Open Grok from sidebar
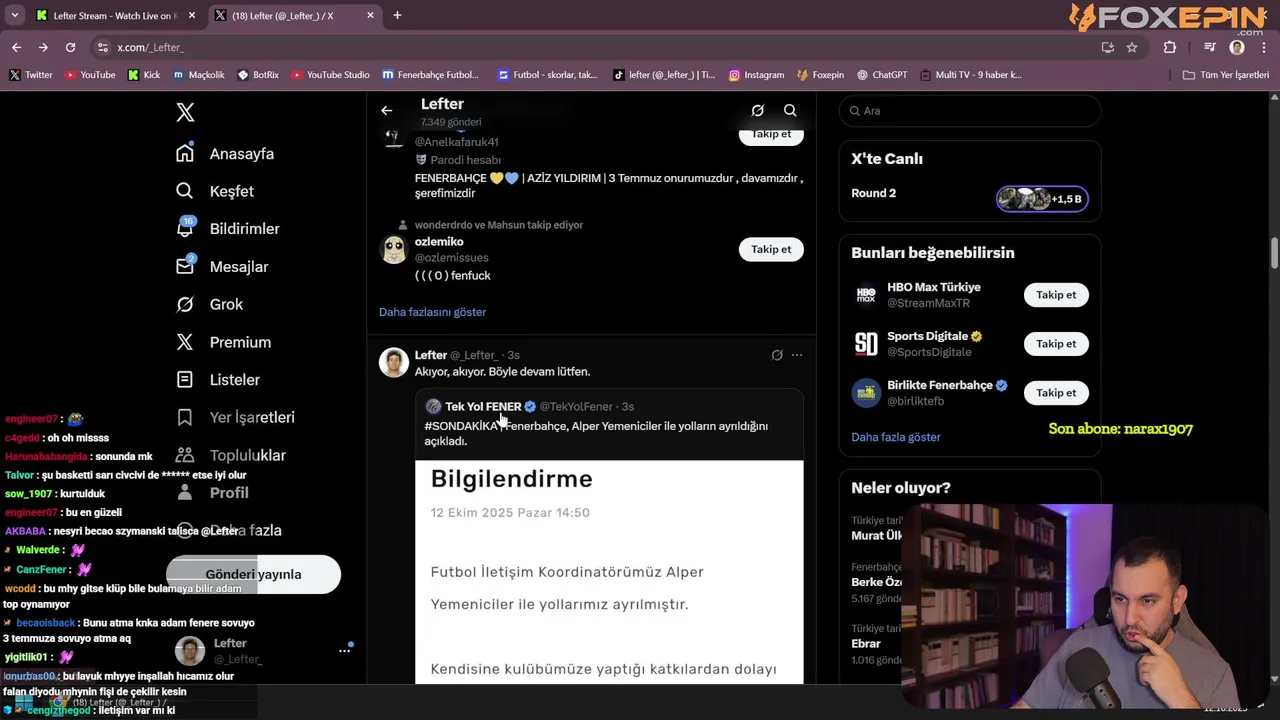Screen dimensions: 1280x720 (209, 304)
